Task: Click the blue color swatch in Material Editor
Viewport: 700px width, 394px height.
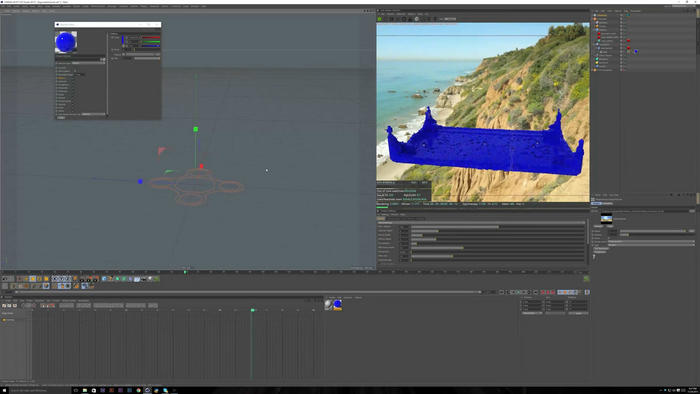Action: 123,40
